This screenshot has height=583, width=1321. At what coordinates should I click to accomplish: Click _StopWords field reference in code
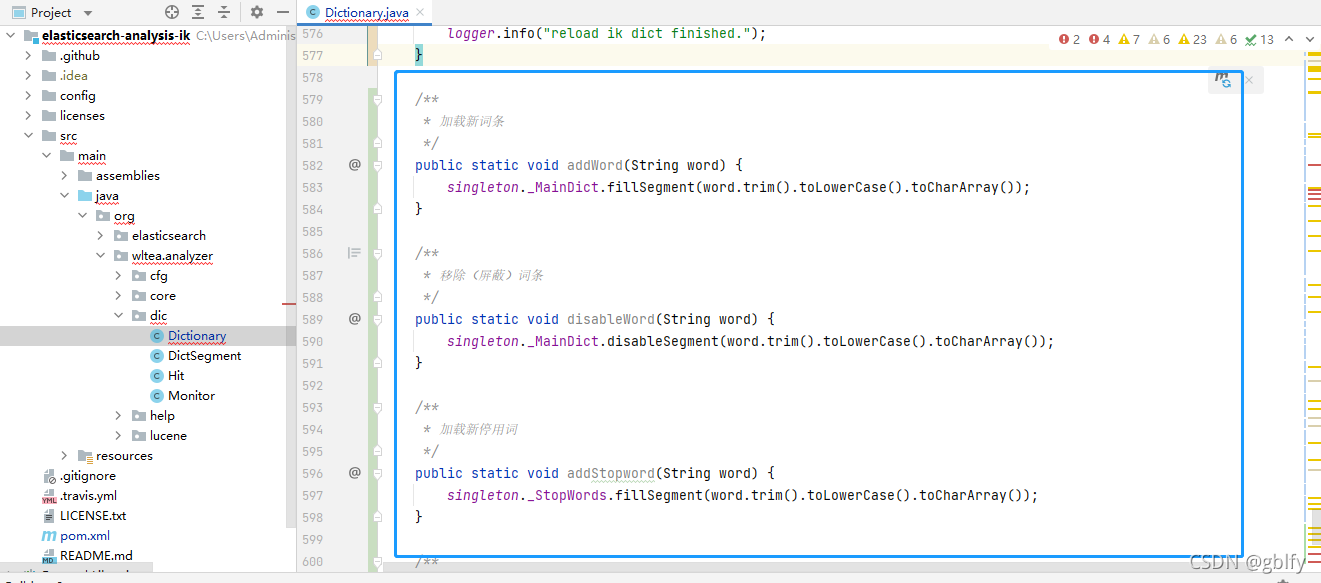click(x=566, y=495)
